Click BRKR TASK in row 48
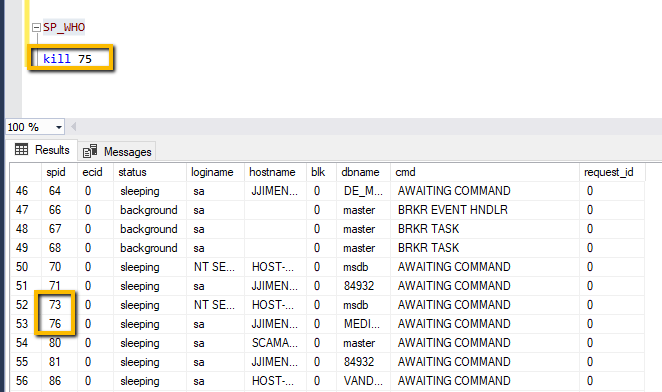Image resolution: width=662 pixels, height=392 pixels. point(485,229)
